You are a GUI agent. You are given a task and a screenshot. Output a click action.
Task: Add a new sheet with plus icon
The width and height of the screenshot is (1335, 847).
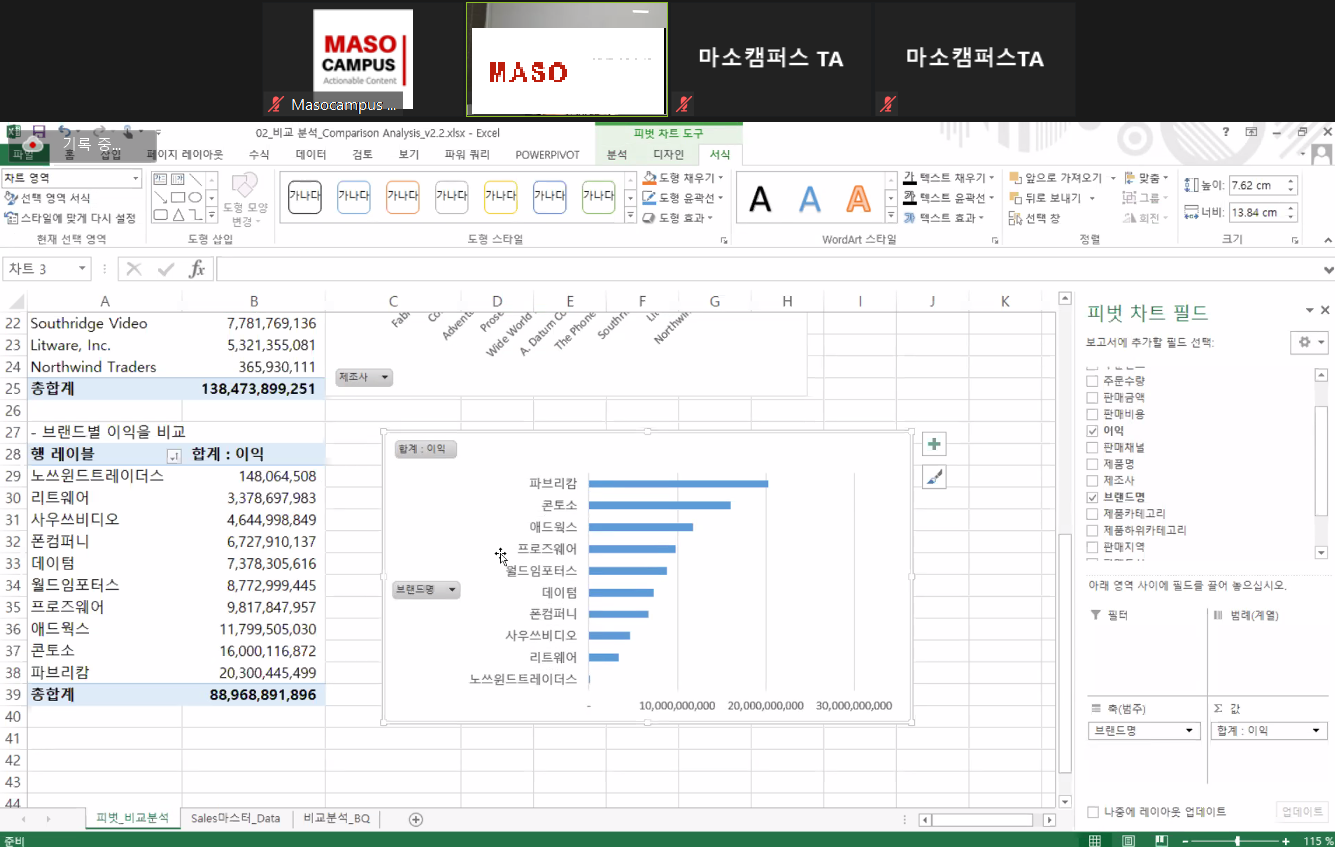[416, 819]
